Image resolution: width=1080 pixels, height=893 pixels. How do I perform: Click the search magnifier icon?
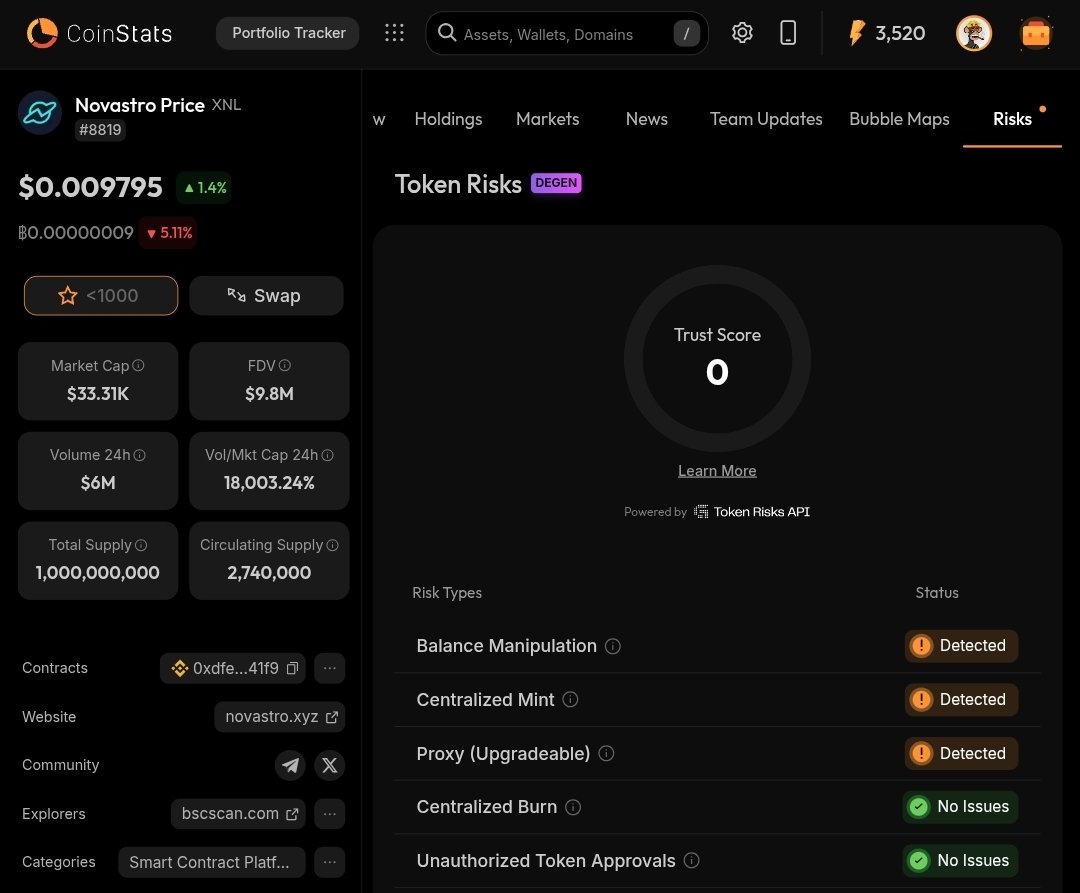point(447,32)
